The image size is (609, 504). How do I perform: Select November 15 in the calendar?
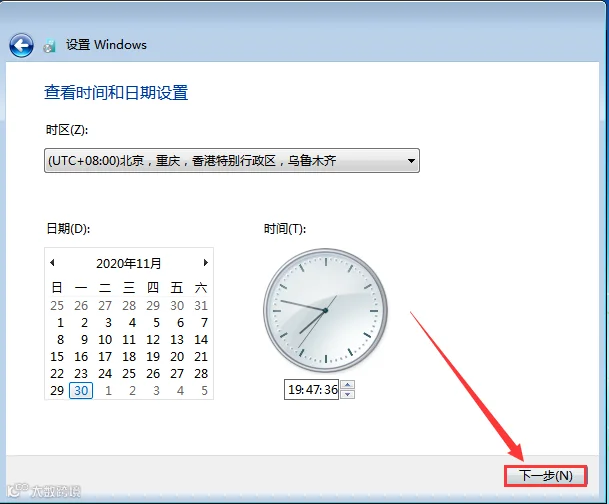57,356
